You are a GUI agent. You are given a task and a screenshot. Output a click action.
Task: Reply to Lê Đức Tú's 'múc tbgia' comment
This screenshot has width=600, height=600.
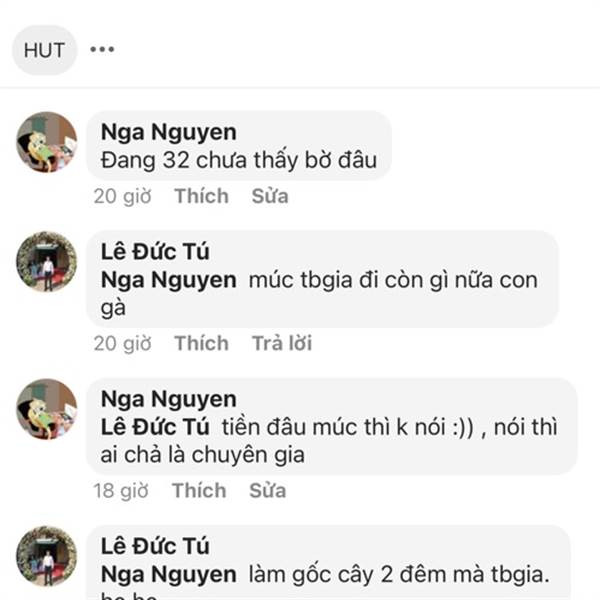[282, 343]
